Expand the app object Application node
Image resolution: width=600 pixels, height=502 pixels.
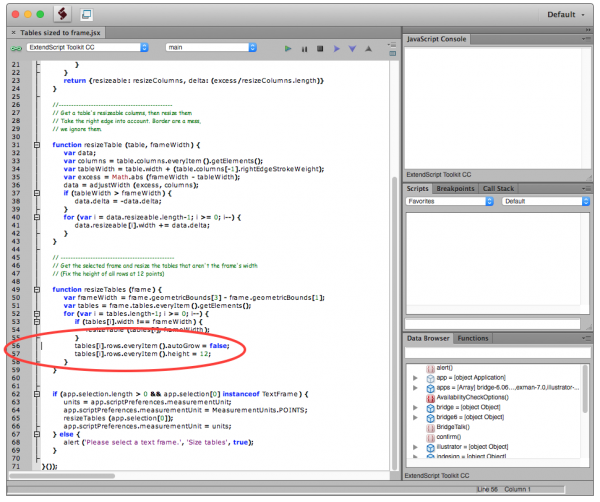pos(415,379)
